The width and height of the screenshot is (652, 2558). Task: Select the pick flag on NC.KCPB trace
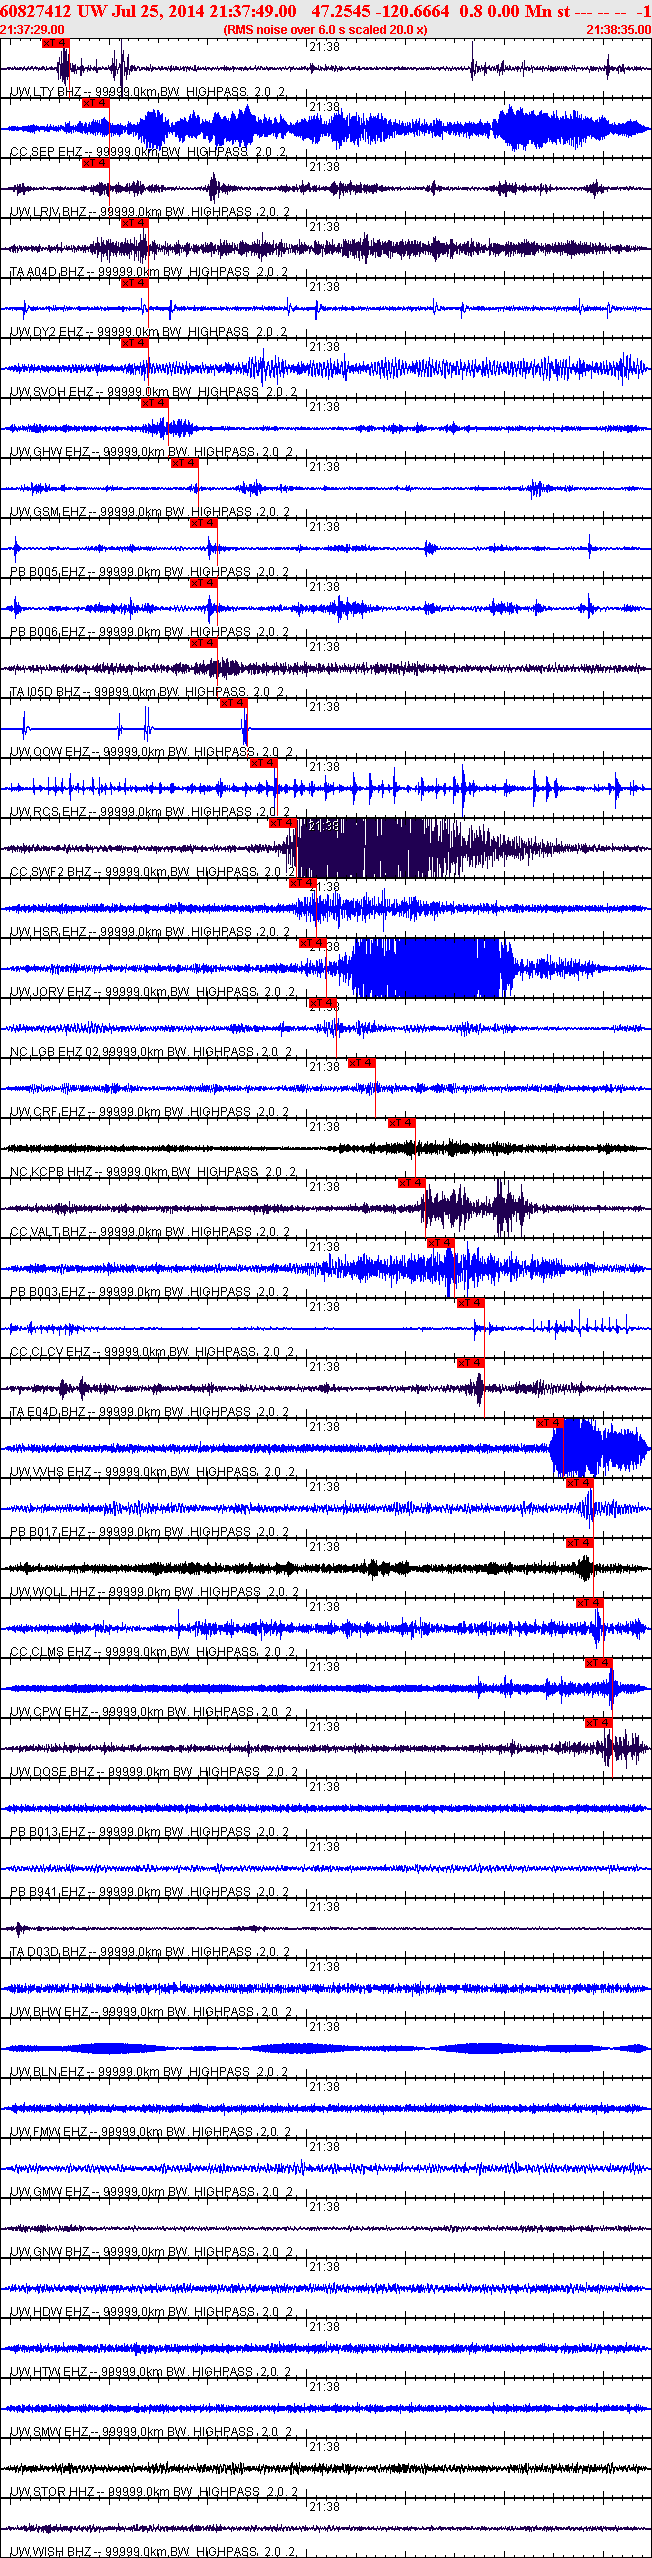click(402, 1123)
